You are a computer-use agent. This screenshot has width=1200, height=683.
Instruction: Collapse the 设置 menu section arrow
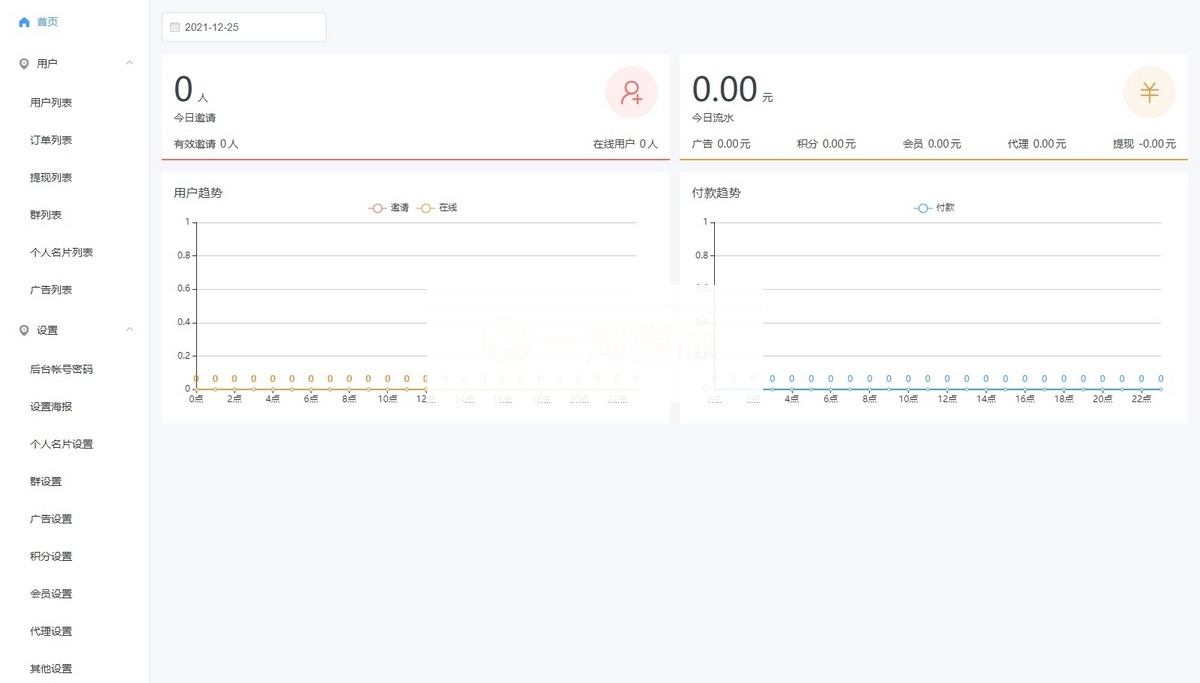129,330
